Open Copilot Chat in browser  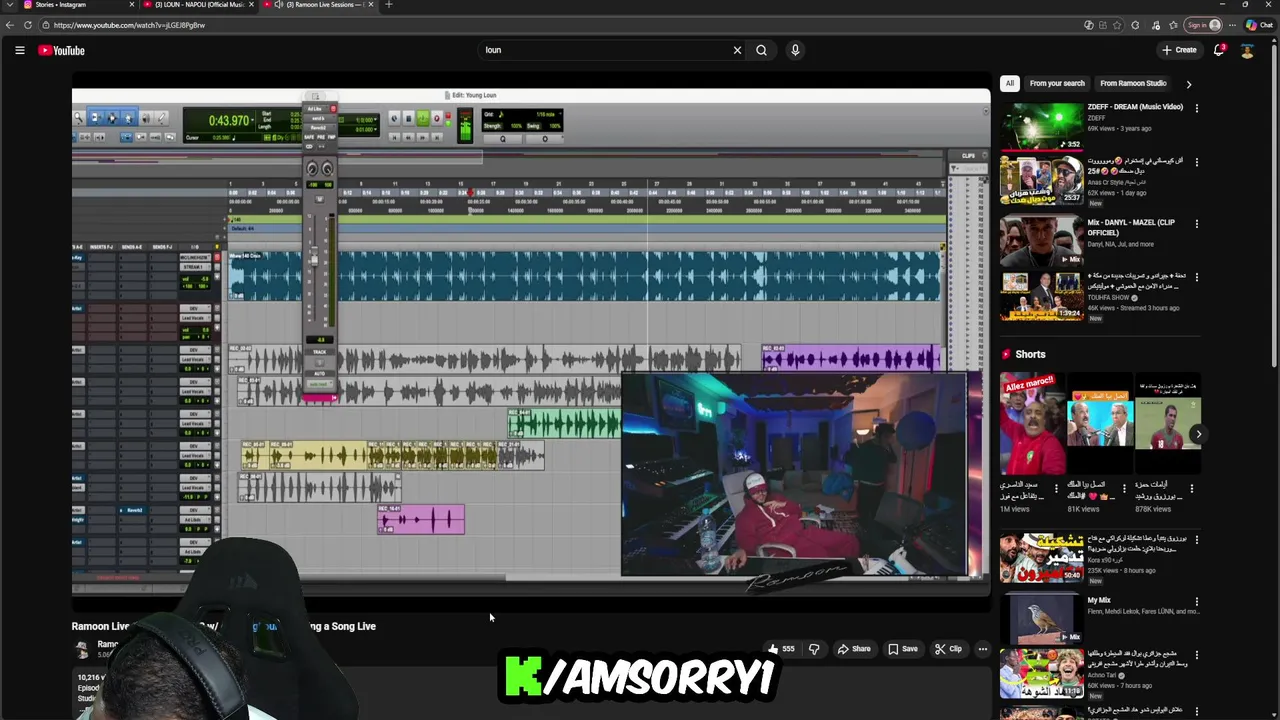click(1258, 25)
